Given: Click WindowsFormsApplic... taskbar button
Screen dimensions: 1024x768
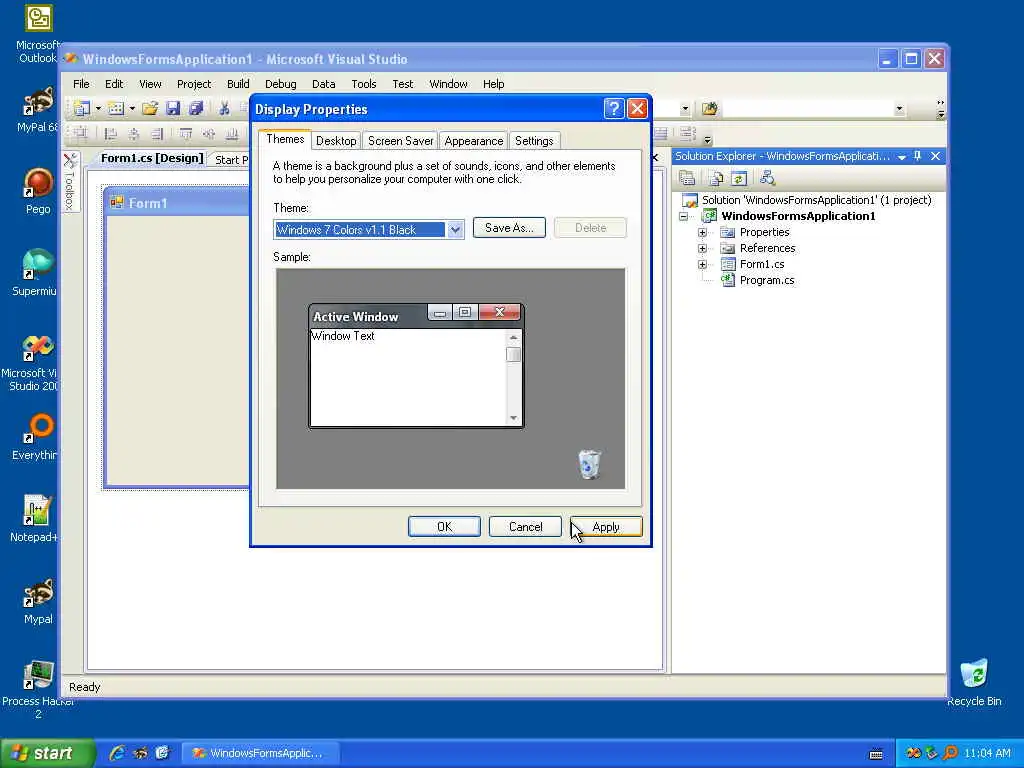Looking at the screenshot, I should 260,753.
